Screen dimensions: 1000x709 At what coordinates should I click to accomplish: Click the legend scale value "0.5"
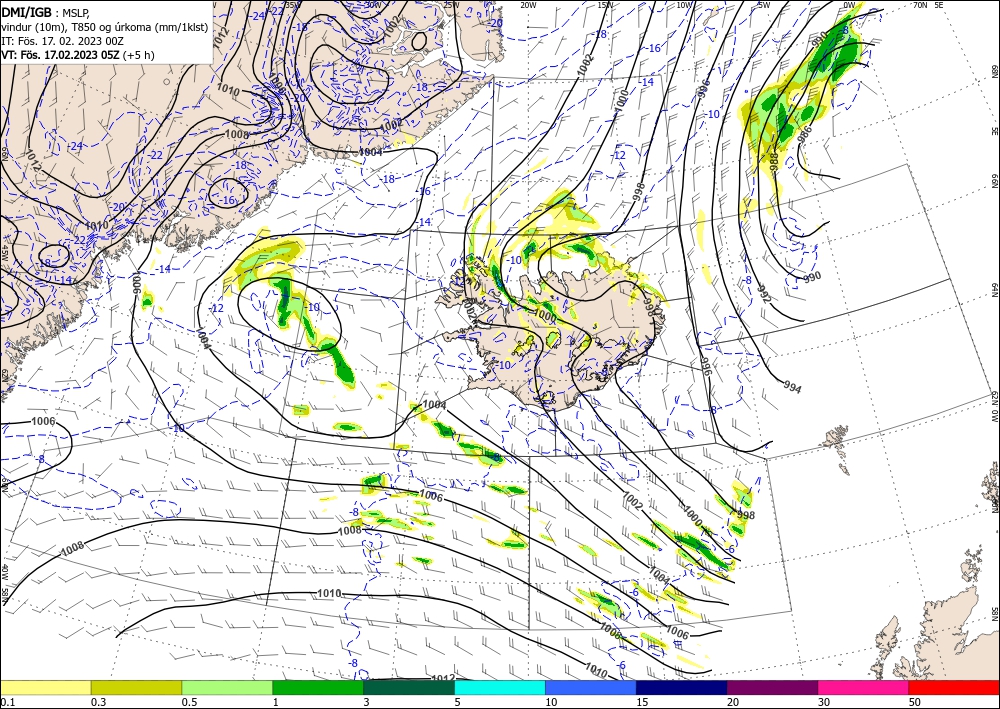point(189,702)
